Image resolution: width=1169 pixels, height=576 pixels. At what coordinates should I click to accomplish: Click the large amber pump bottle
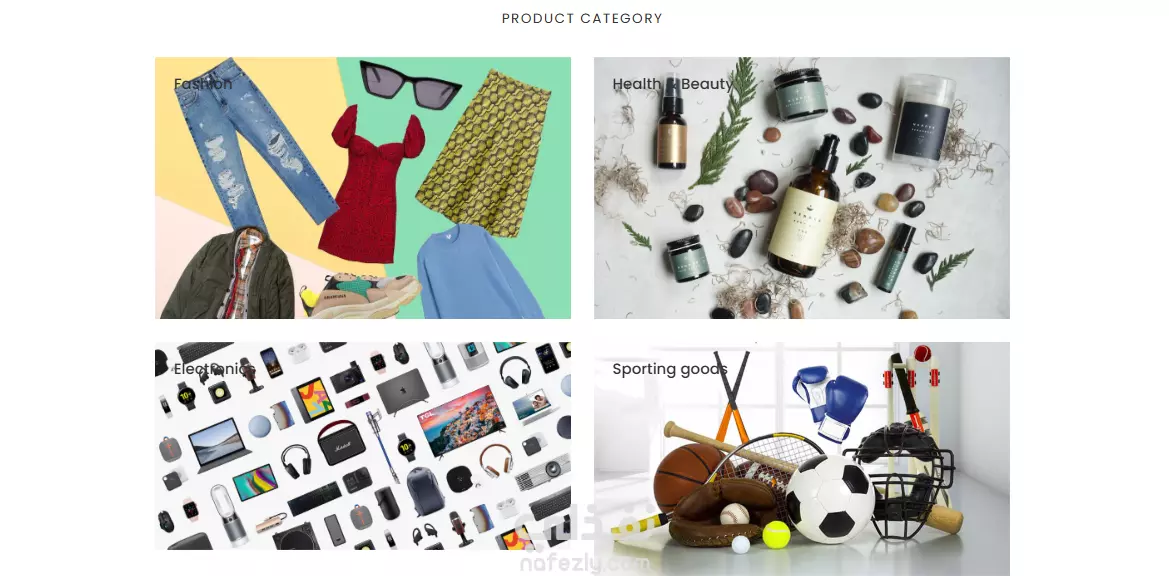point(804,207)
